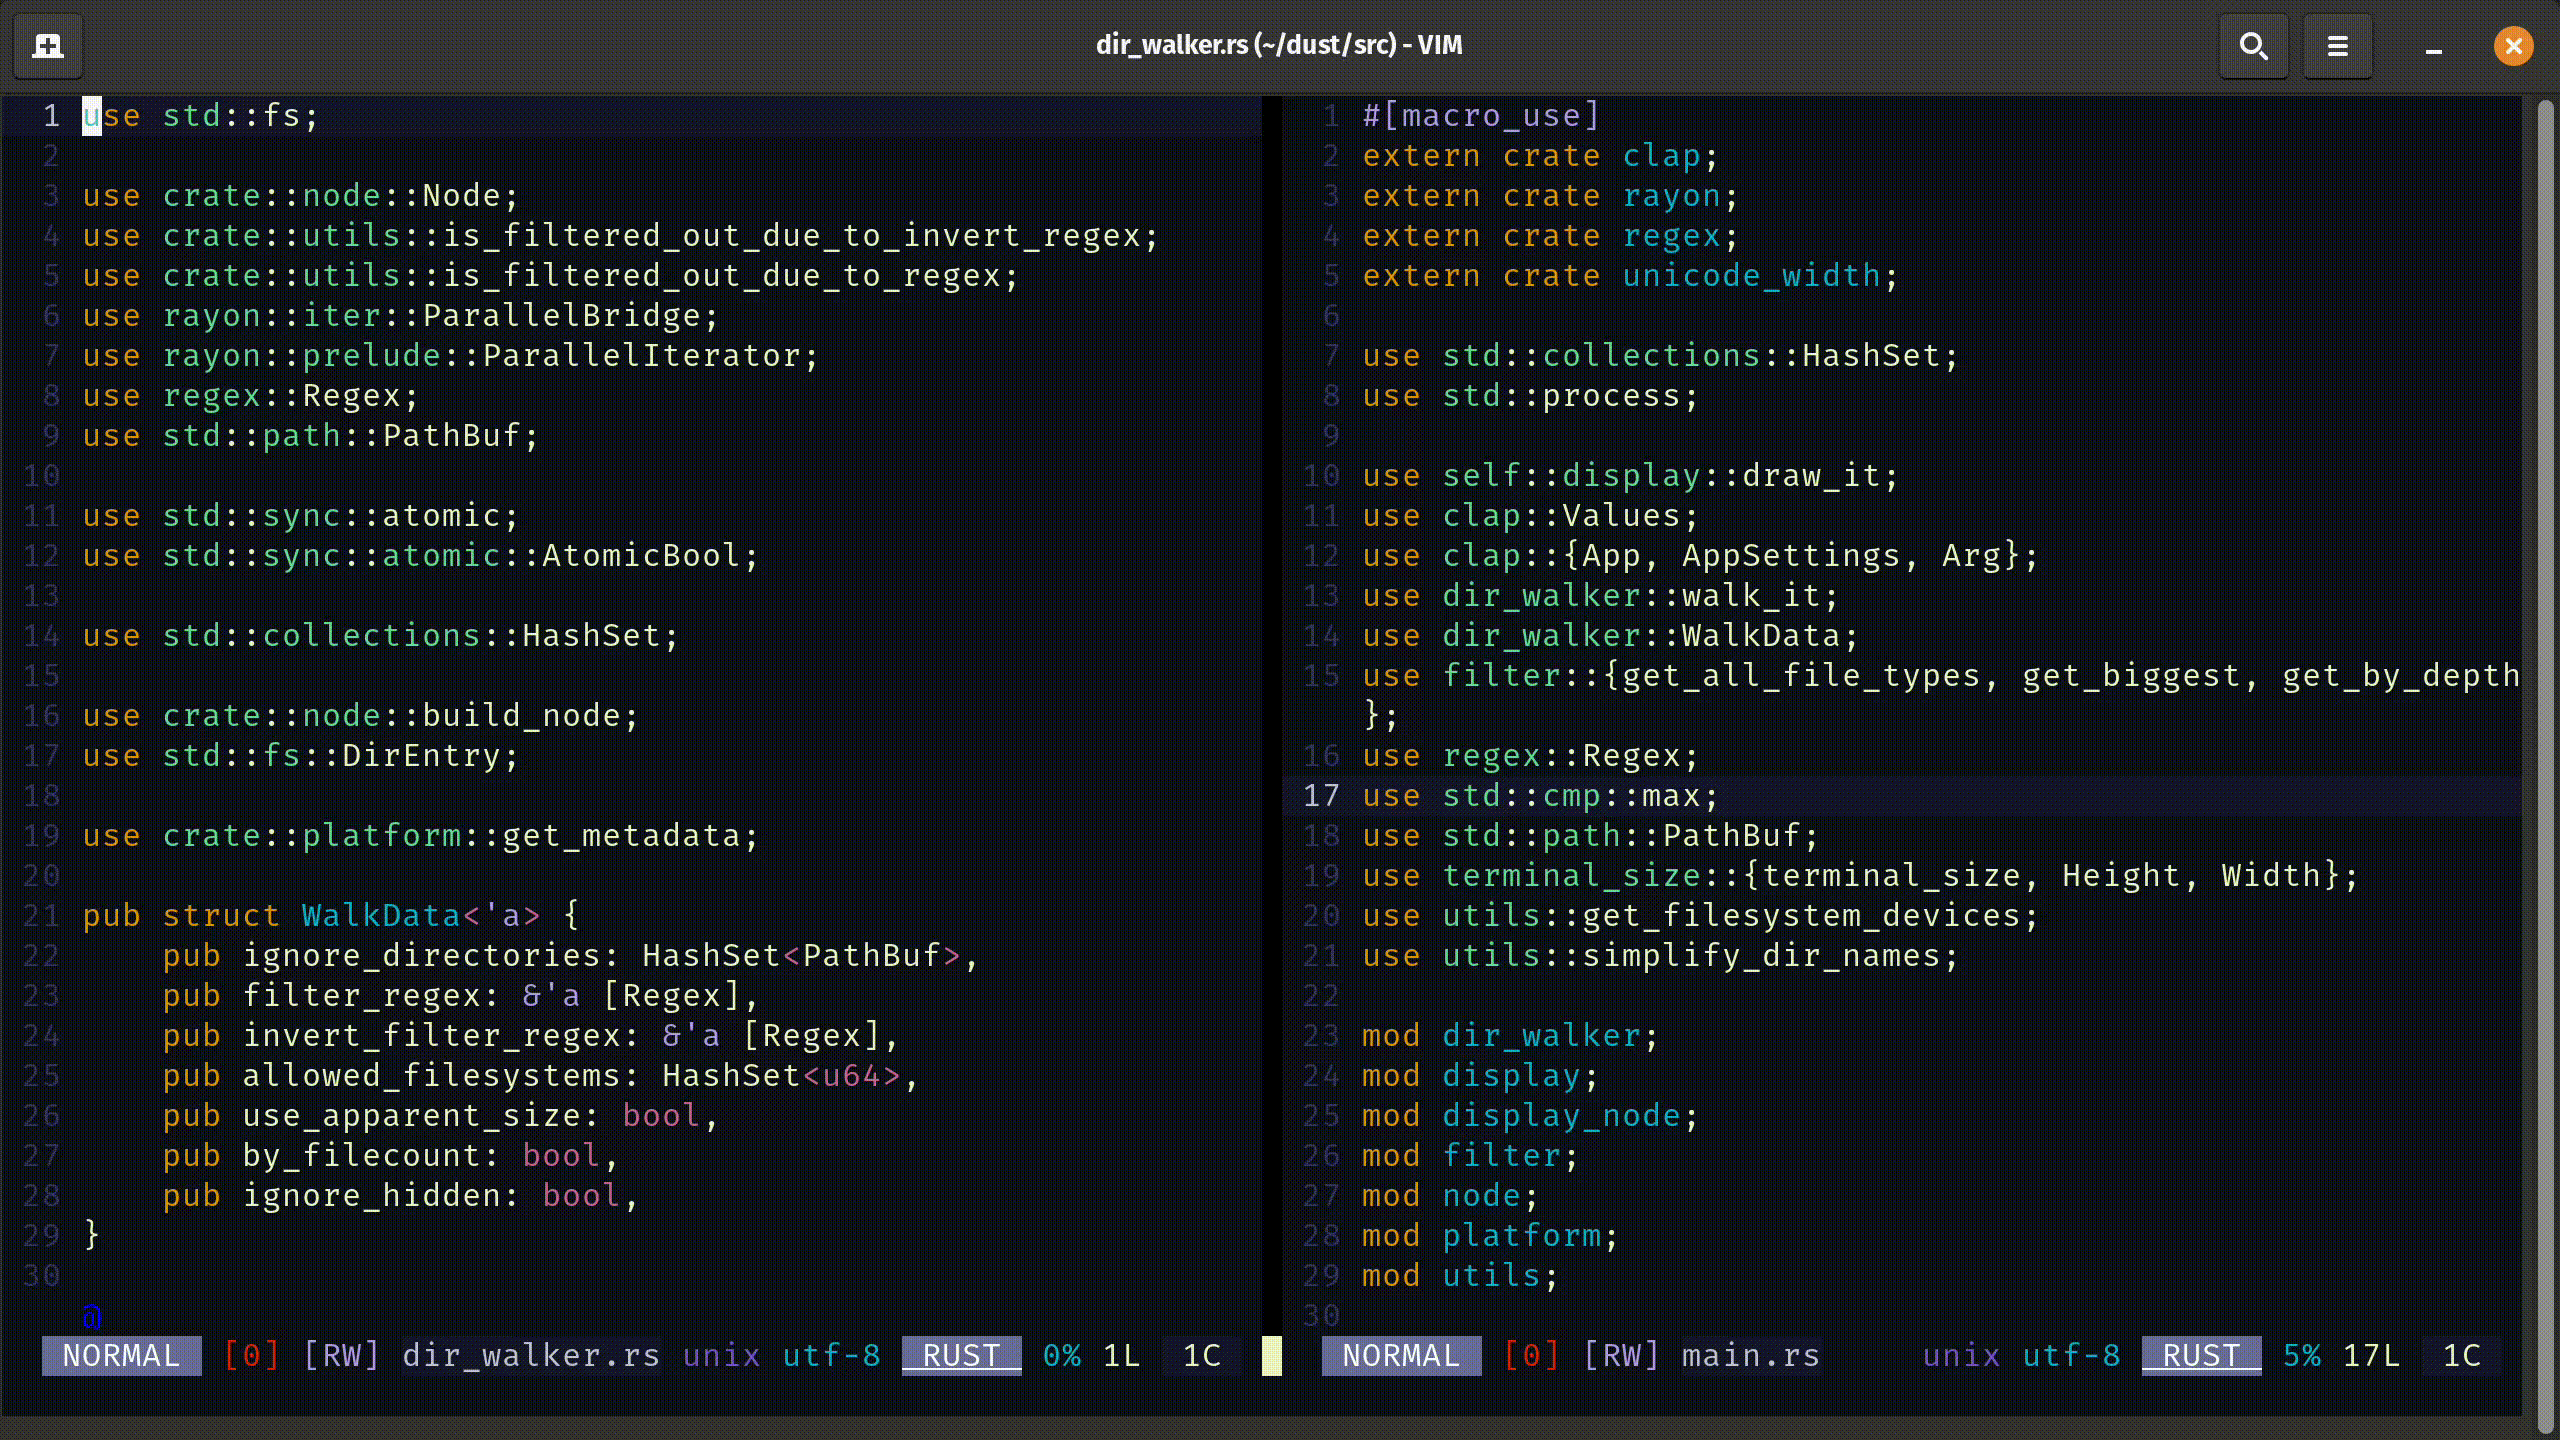The height and width of the screenshot is (1440, 2560).
Task: Click the 0% scroll position indicator
Action: pos(1061,1355)
